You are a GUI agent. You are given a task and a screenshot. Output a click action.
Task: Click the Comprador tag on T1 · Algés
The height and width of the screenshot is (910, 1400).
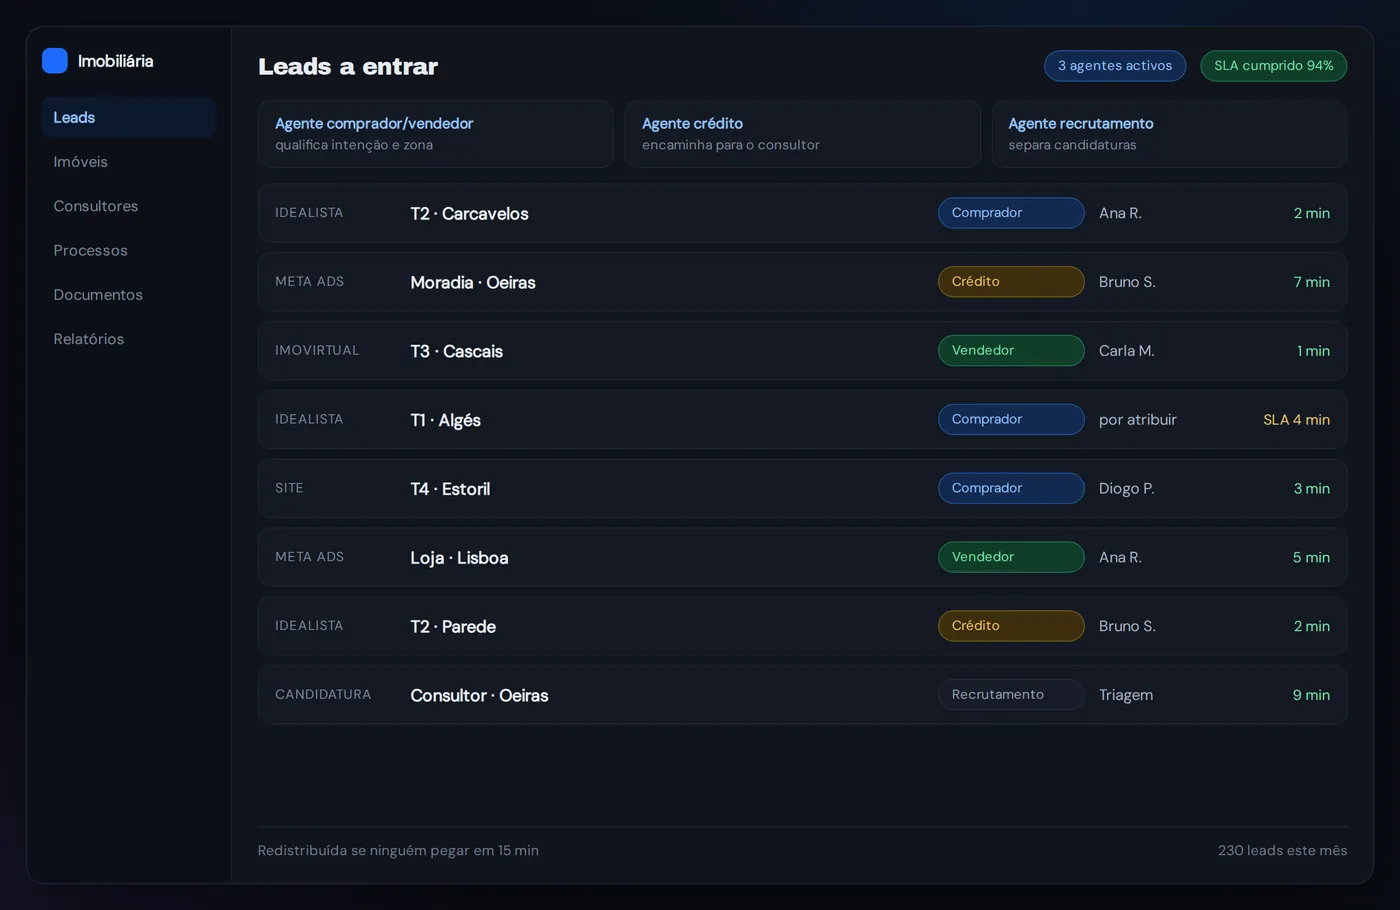tap(1011, 420)
